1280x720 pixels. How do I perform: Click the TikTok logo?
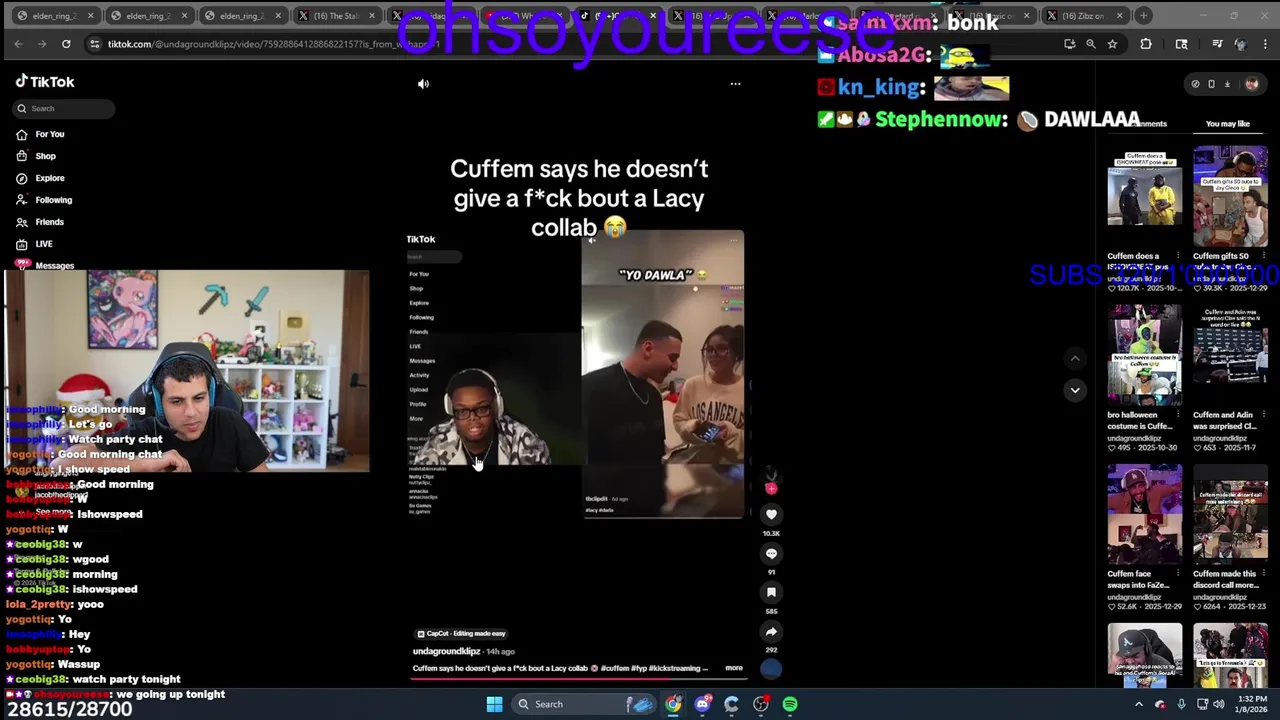(x=45, y=82)
